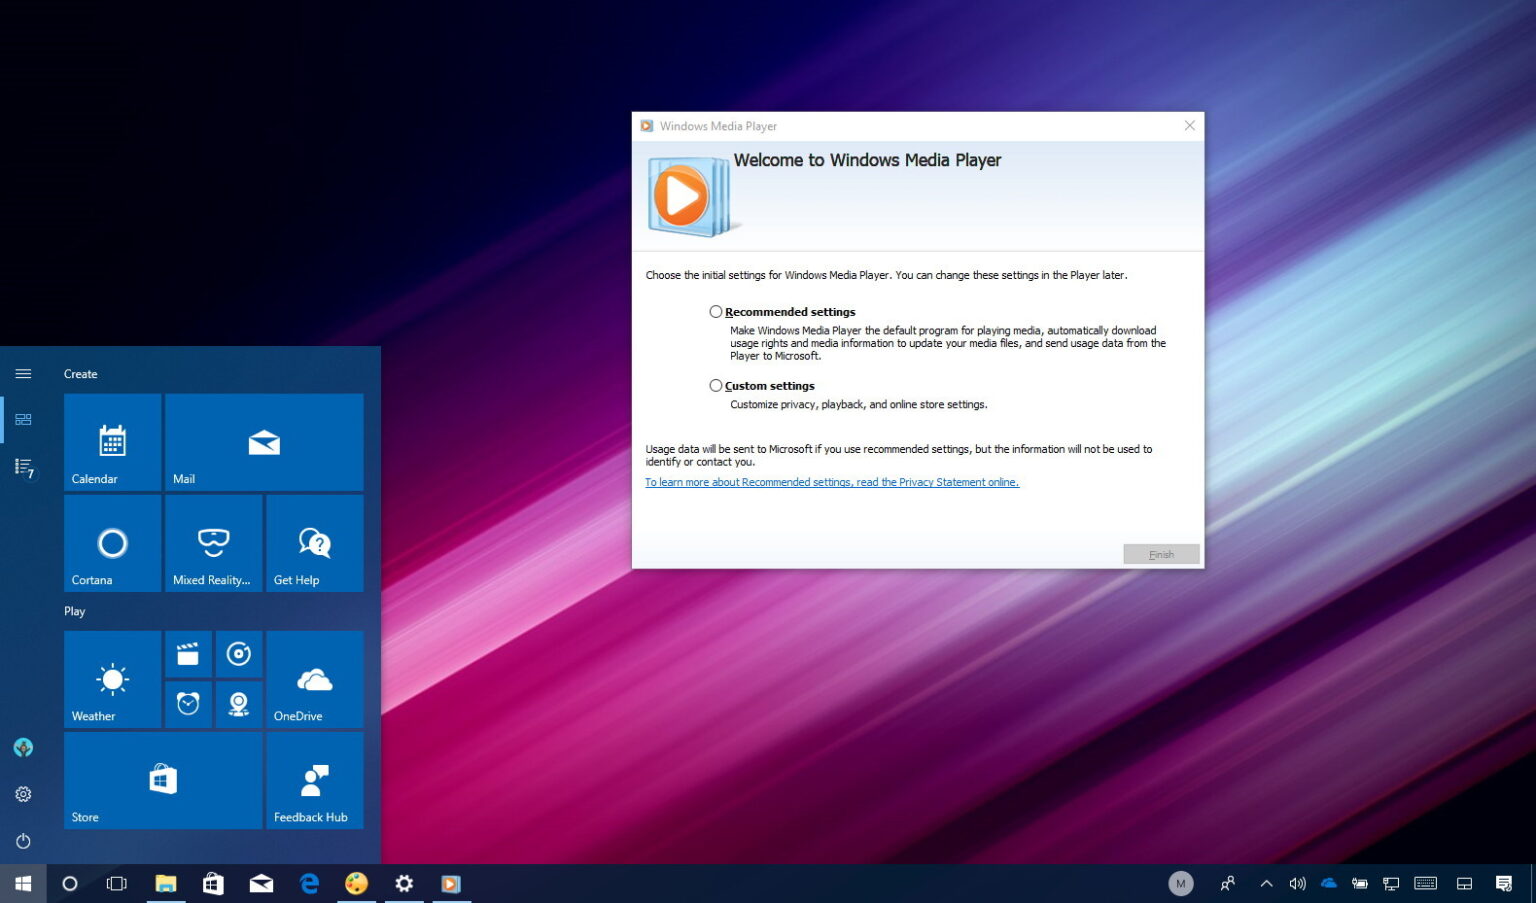Screen dimensions: 1536x903
Task: Click the OneDrive cloud icon in system tray
Action: click(1329, 883)
